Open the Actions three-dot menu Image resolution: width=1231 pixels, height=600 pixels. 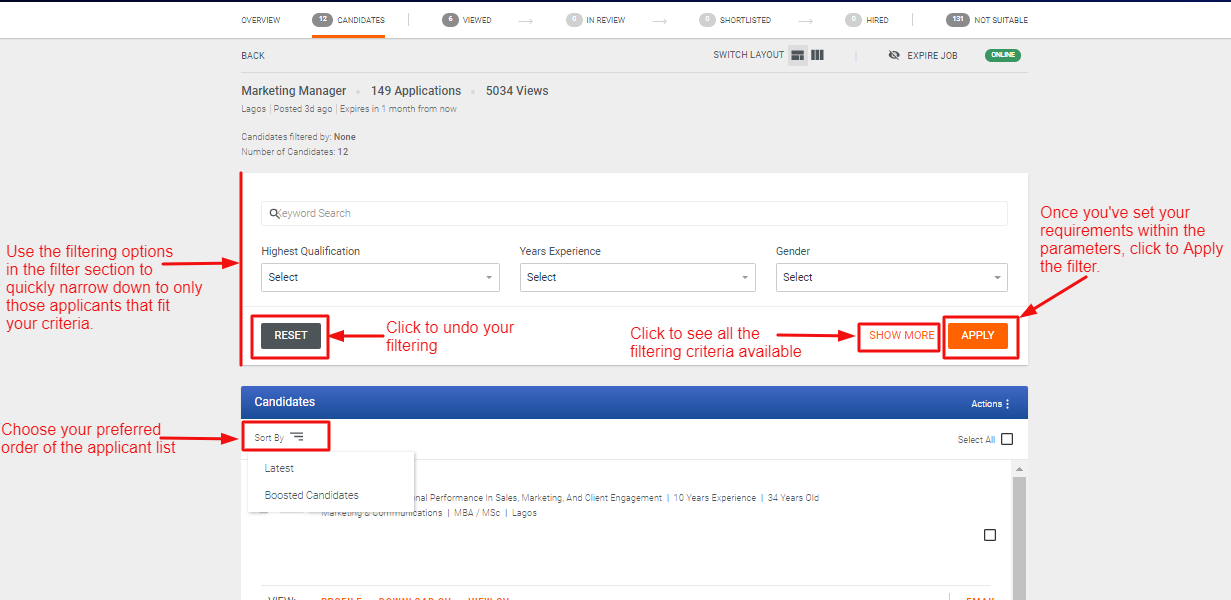[x=1007, y=404]
